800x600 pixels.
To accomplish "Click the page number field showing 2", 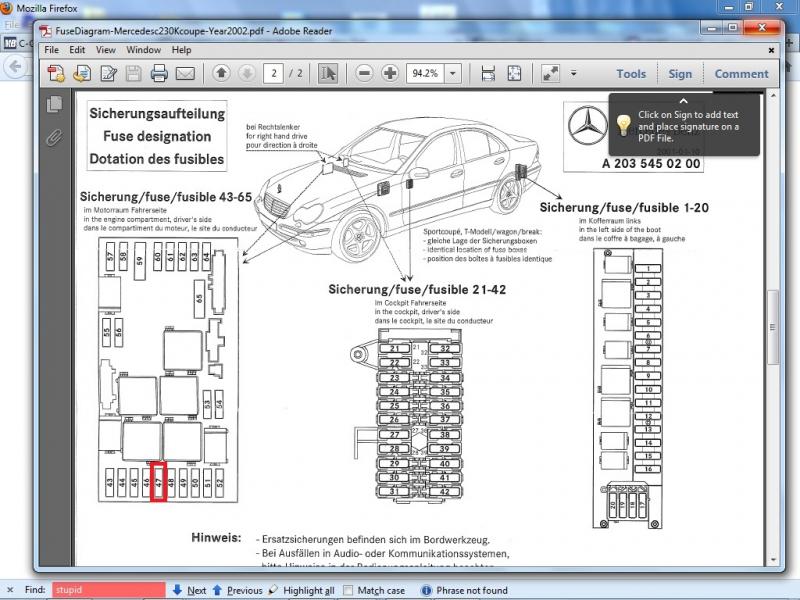I will pyautogui.click(x=274, y=73).
